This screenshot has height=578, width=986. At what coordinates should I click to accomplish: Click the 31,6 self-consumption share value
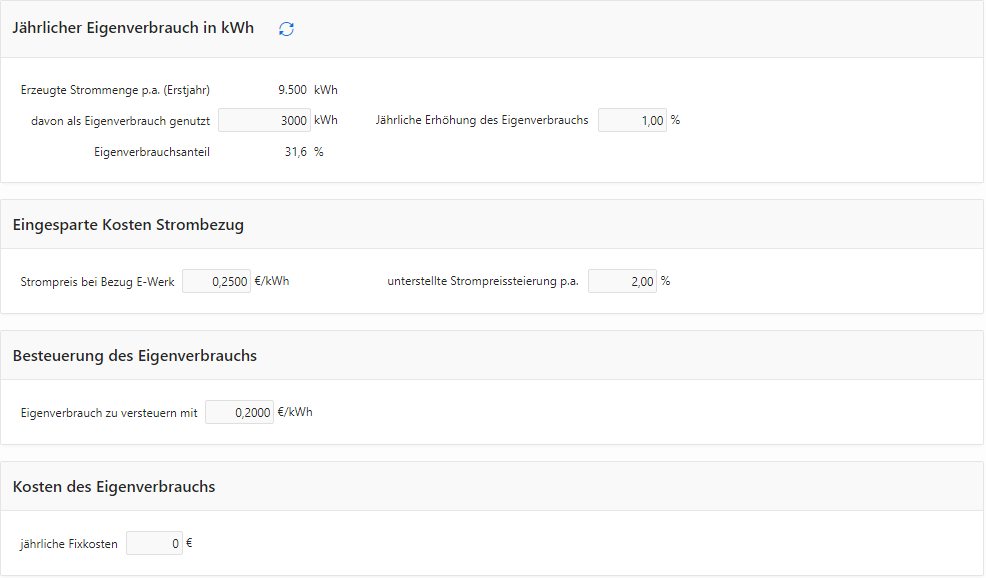point(296,152)
